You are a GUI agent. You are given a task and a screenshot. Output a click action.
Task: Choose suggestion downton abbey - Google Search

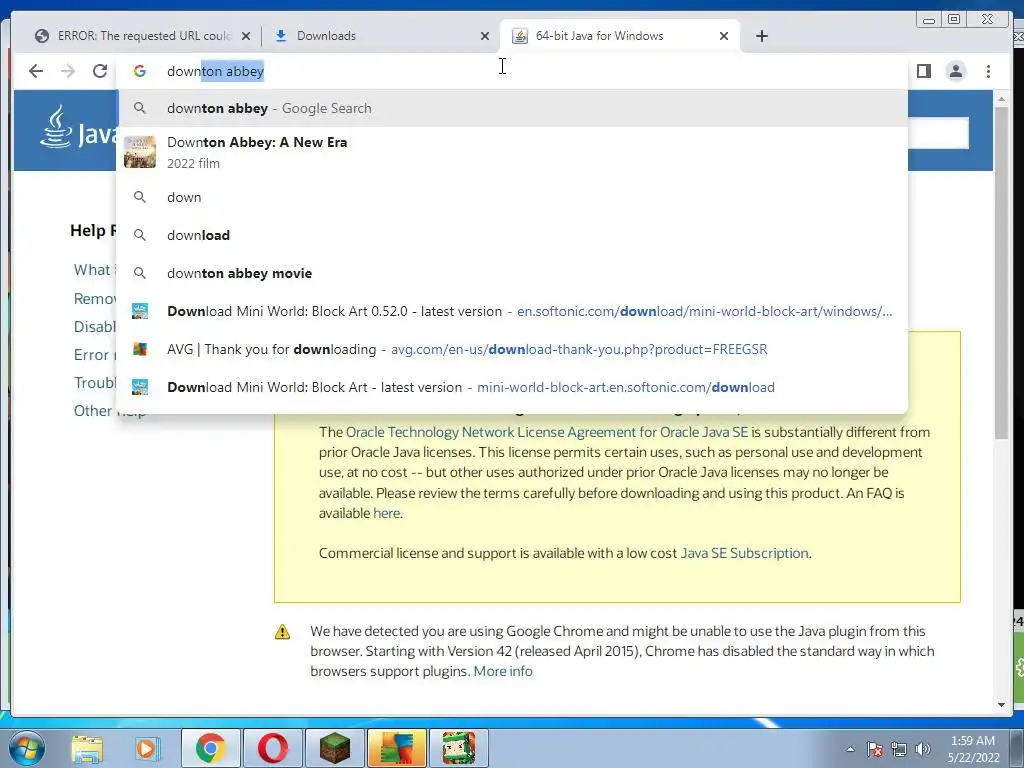(513, 108)
